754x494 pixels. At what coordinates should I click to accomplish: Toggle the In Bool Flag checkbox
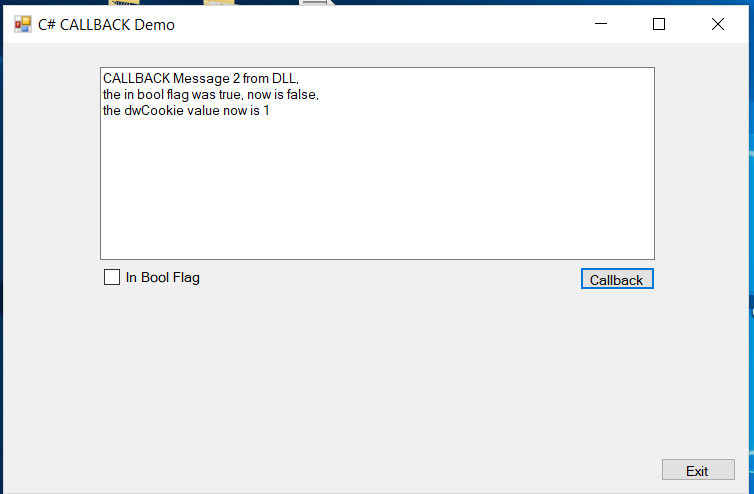112,277
